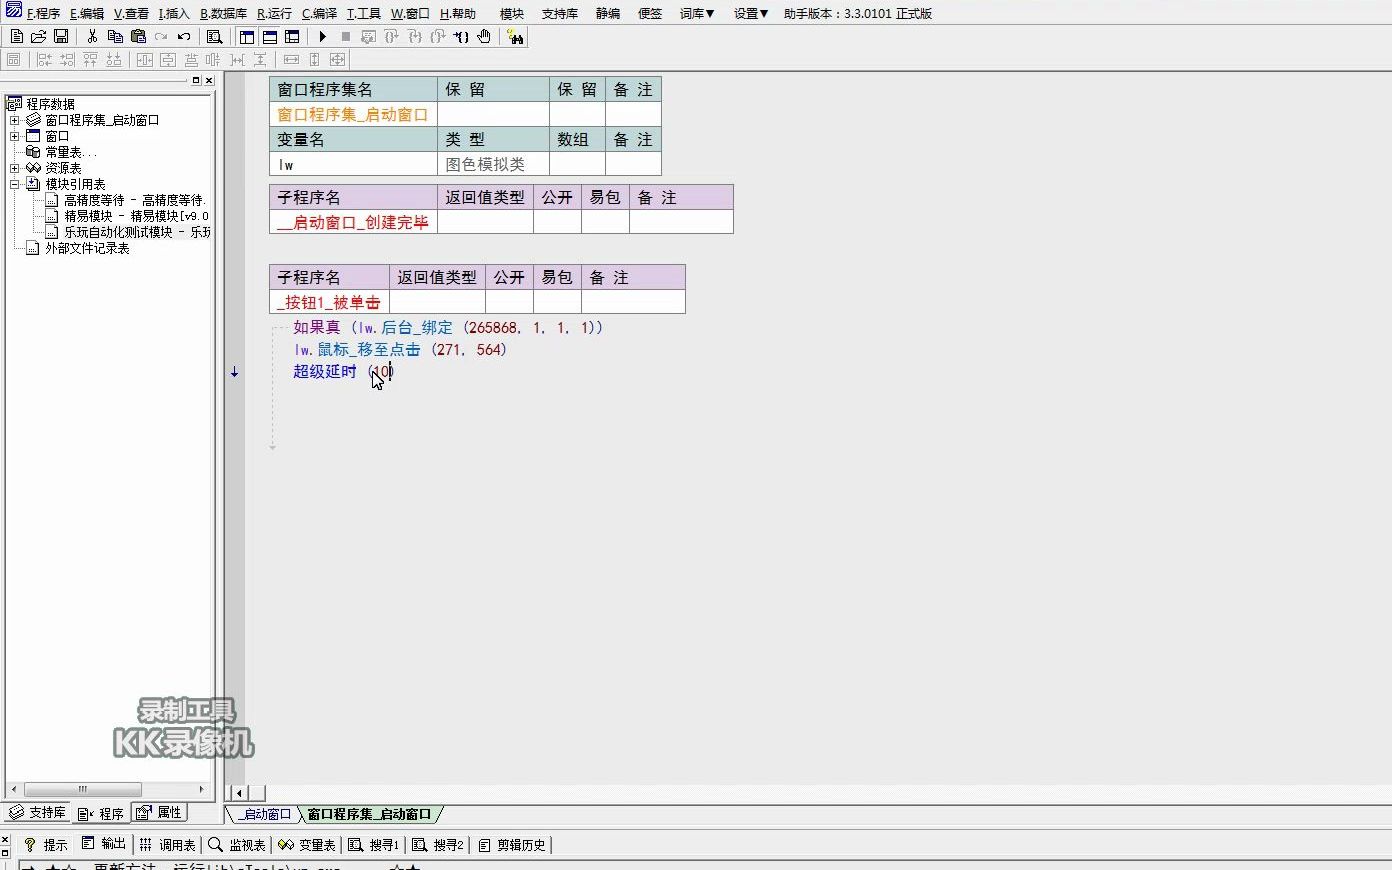Open the T.工具 menu
Screen dimensions: 1392x870
(364, 14)
